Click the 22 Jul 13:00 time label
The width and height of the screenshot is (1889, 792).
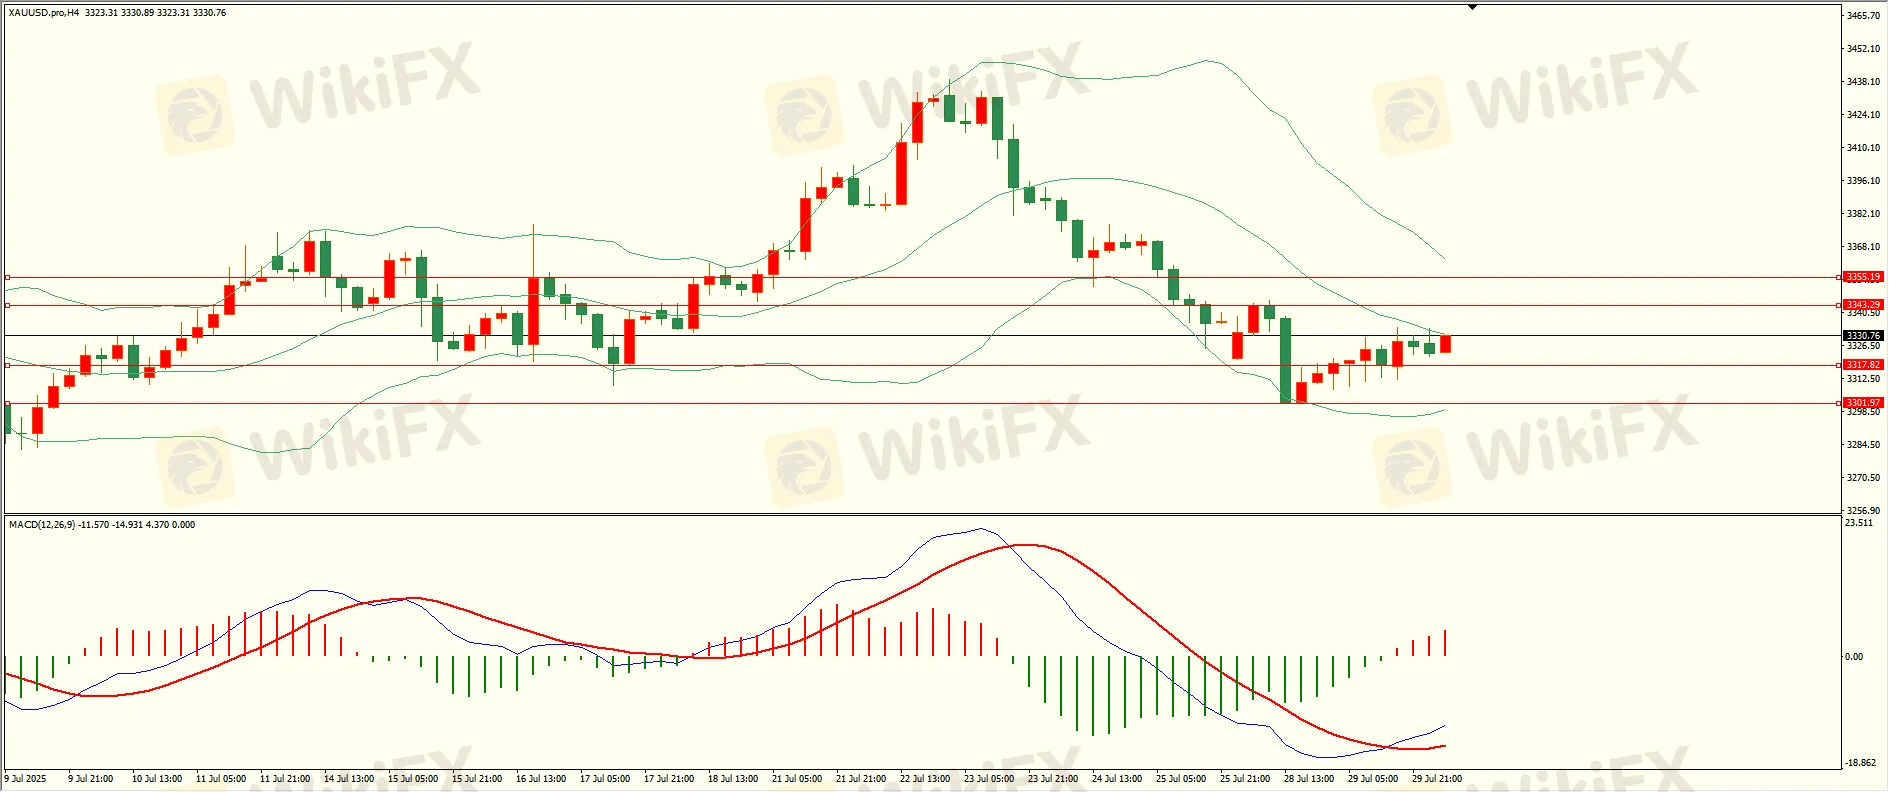(925, 779)
